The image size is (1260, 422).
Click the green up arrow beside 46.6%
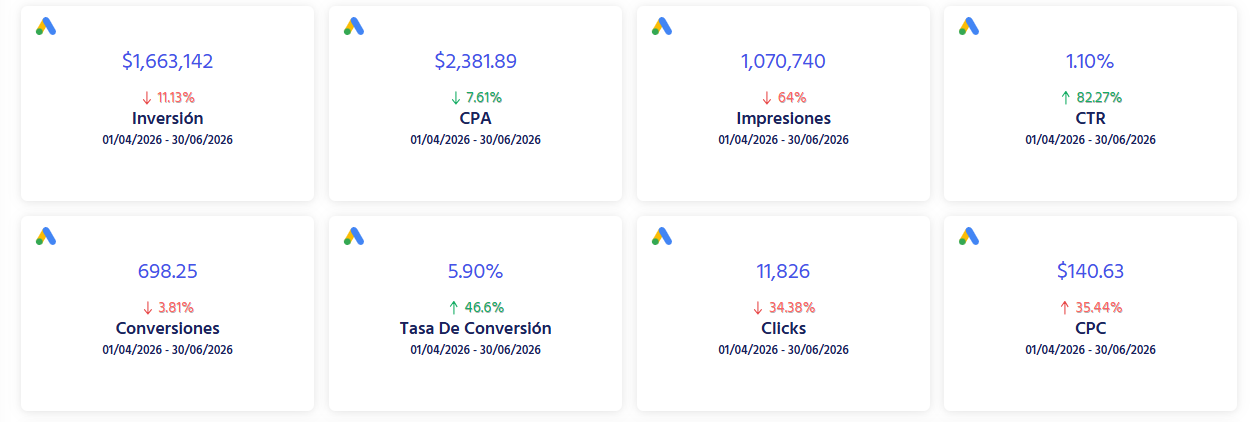(453, 308)
